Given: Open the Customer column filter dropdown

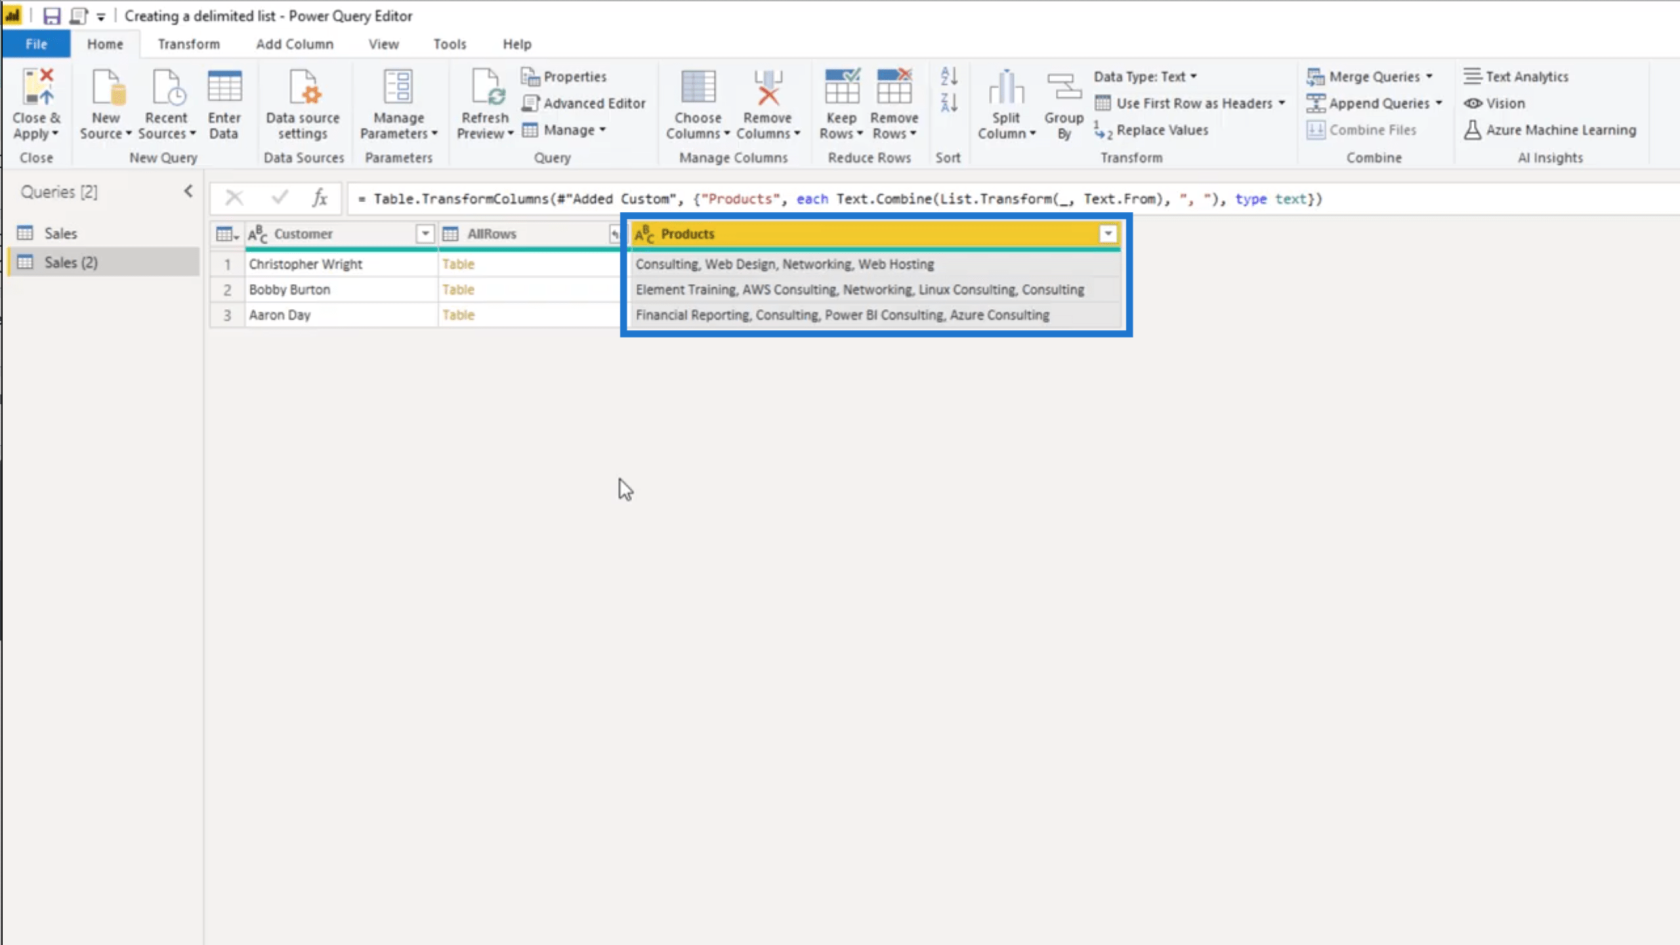Looking at the screenshot, I should pos(425,234).
